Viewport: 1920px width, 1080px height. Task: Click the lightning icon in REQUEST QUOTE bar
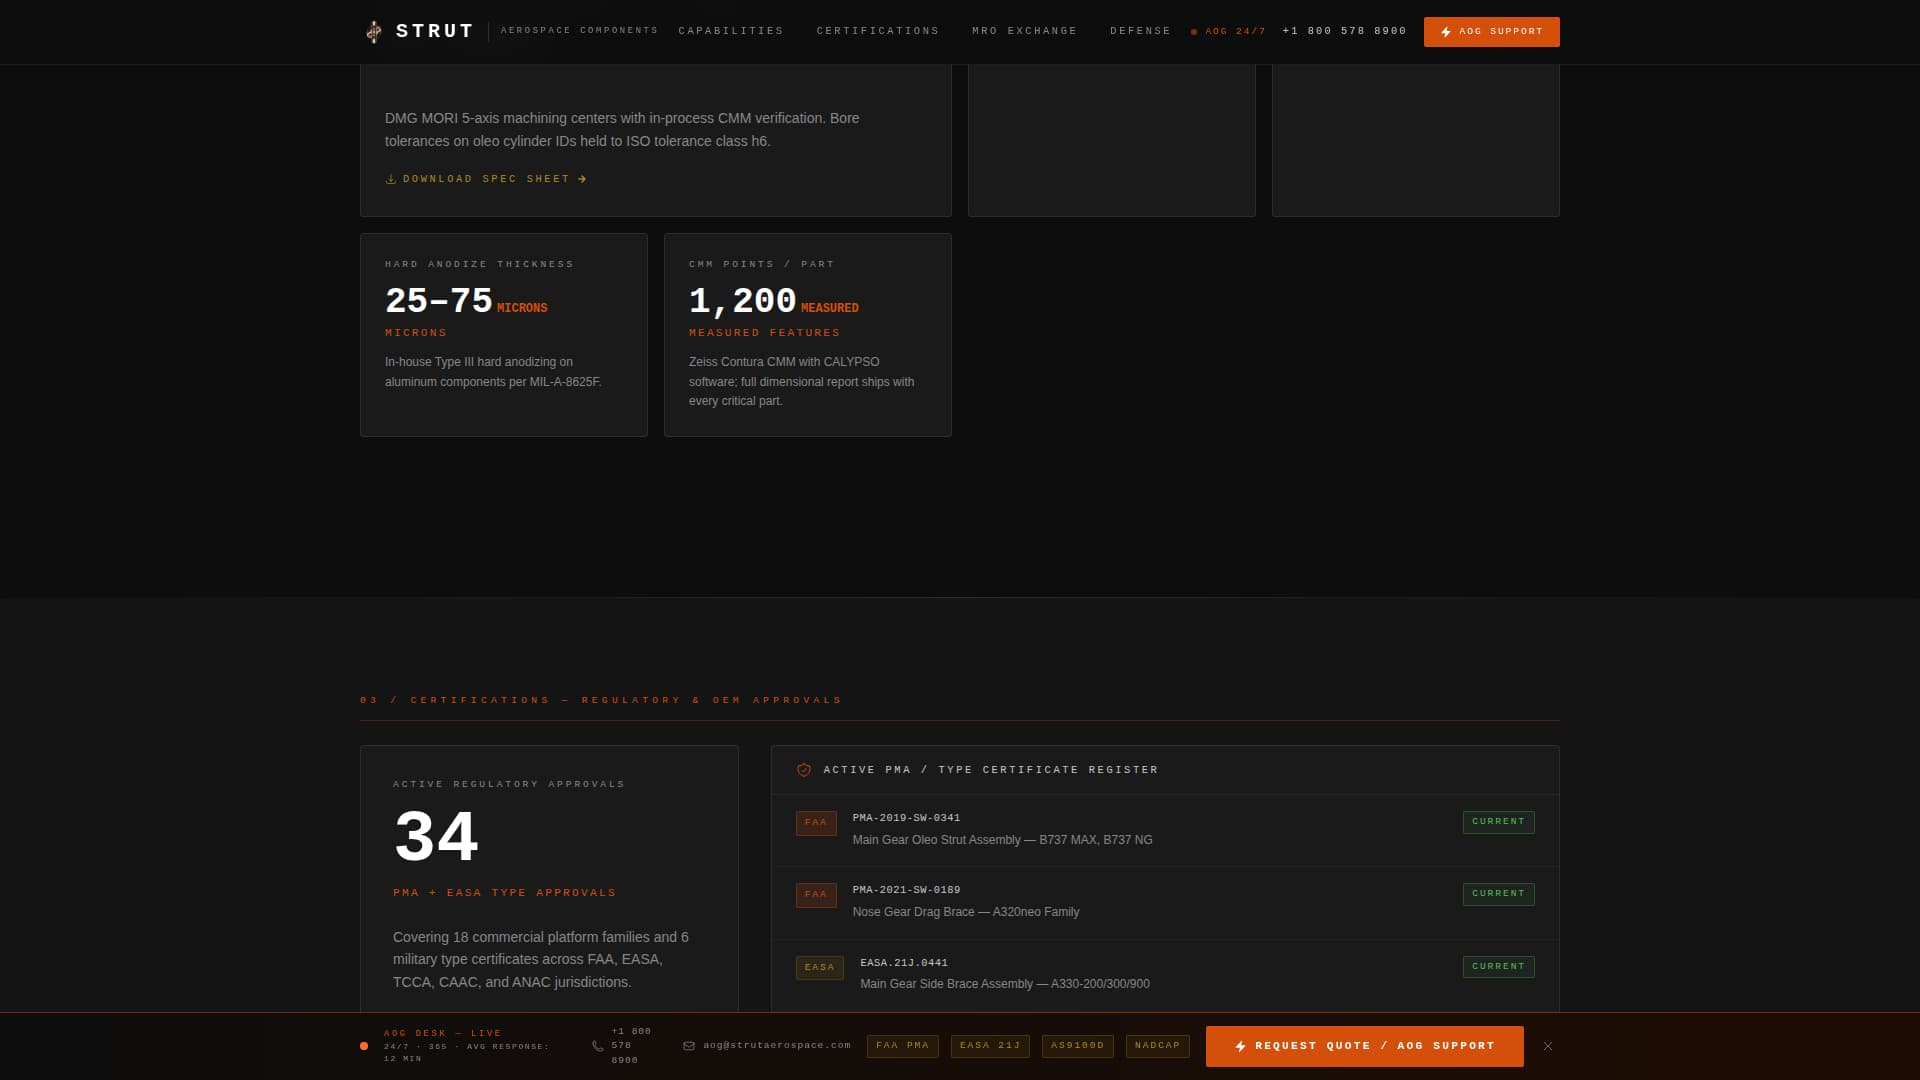point(1241,1046)
